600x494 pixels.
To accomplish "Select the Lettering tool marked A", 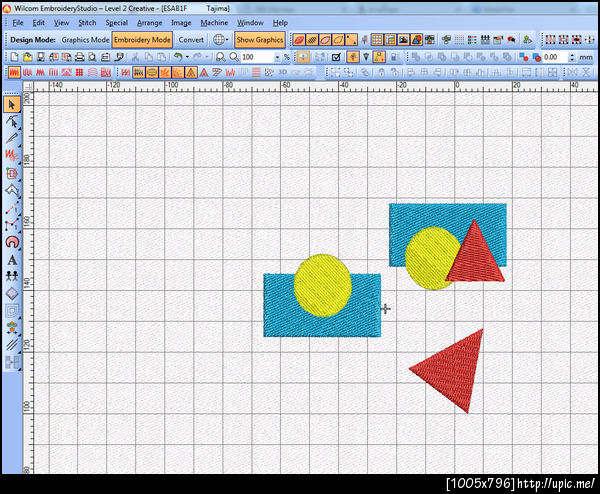I will point(12,260).
